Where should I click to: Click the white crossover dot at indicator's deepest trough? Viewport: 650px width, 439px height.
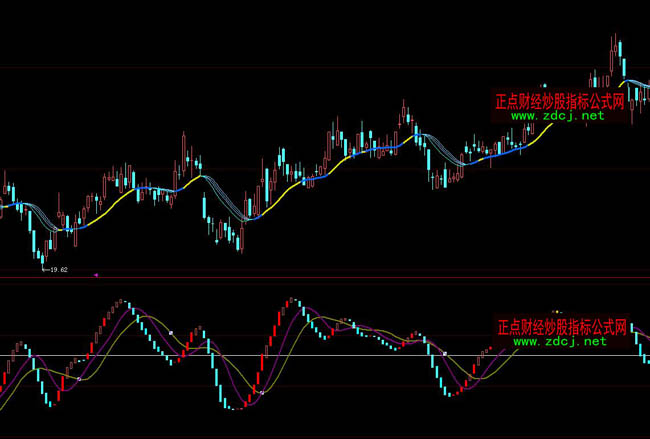point(262,394)
